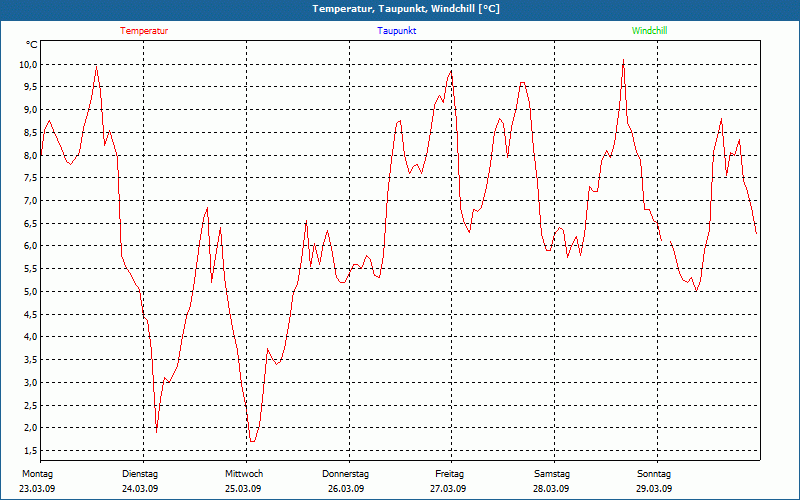This screenshot has height=500, width=800.
Task: Click the 'Dienstag' day label
Action: click(x=140, y=474)
